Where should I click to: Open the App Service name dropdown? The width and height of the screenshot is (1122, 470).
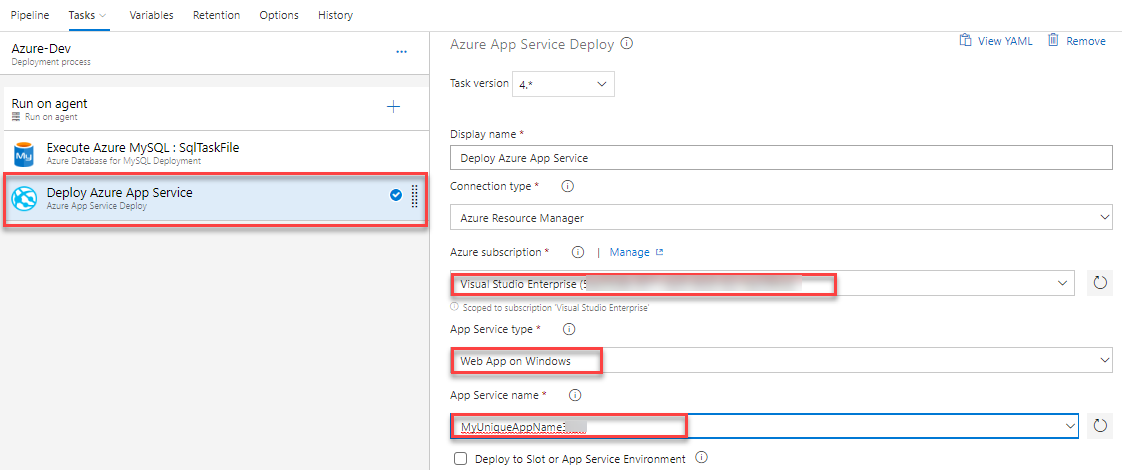click(764, 426)
